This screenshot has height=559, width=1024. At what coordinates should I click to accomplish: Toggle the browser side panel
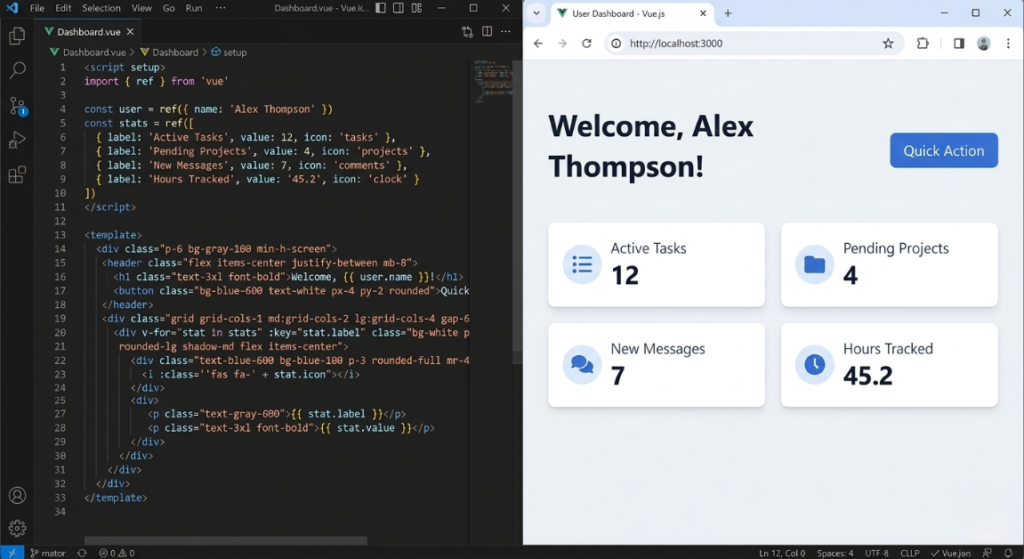coord(958,43)
